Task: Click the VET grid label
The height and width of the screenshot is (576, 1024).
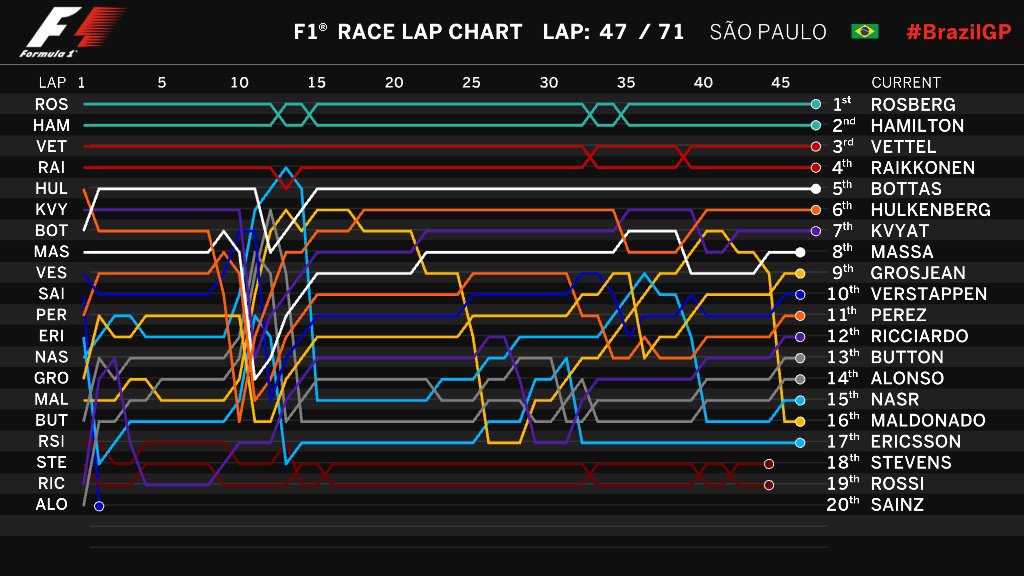Action: point(52,146)
